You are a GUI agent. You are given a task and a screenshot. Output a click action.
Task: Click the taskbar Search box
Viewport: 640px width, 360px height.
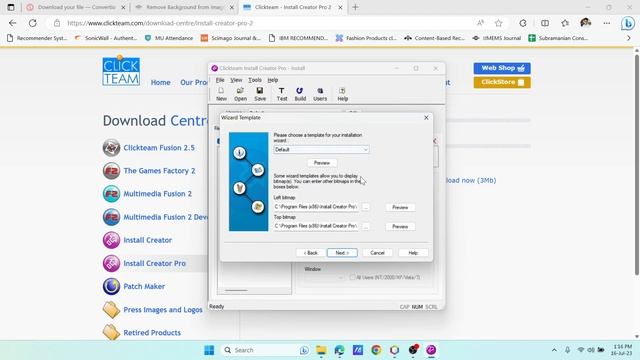tap(265, 350)
